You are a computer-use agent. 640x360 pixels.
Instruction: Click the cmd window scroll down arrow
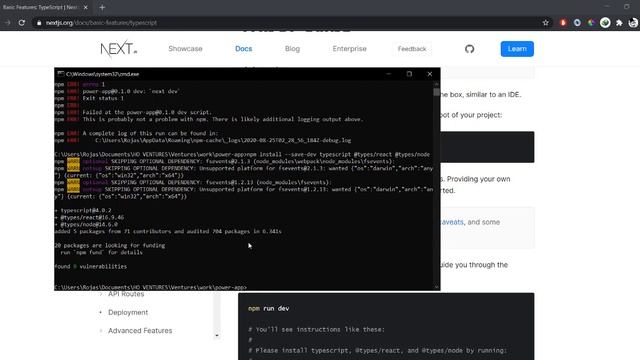click(436, 287)
